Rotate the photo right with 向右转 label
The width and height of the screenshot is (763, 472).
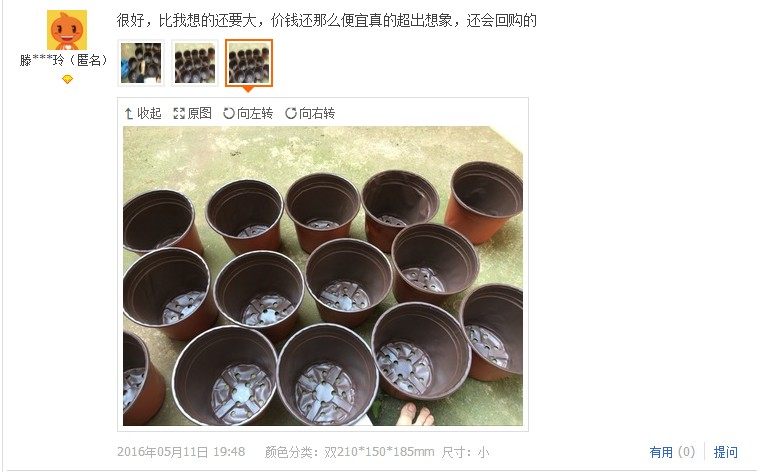pos(317,113)
